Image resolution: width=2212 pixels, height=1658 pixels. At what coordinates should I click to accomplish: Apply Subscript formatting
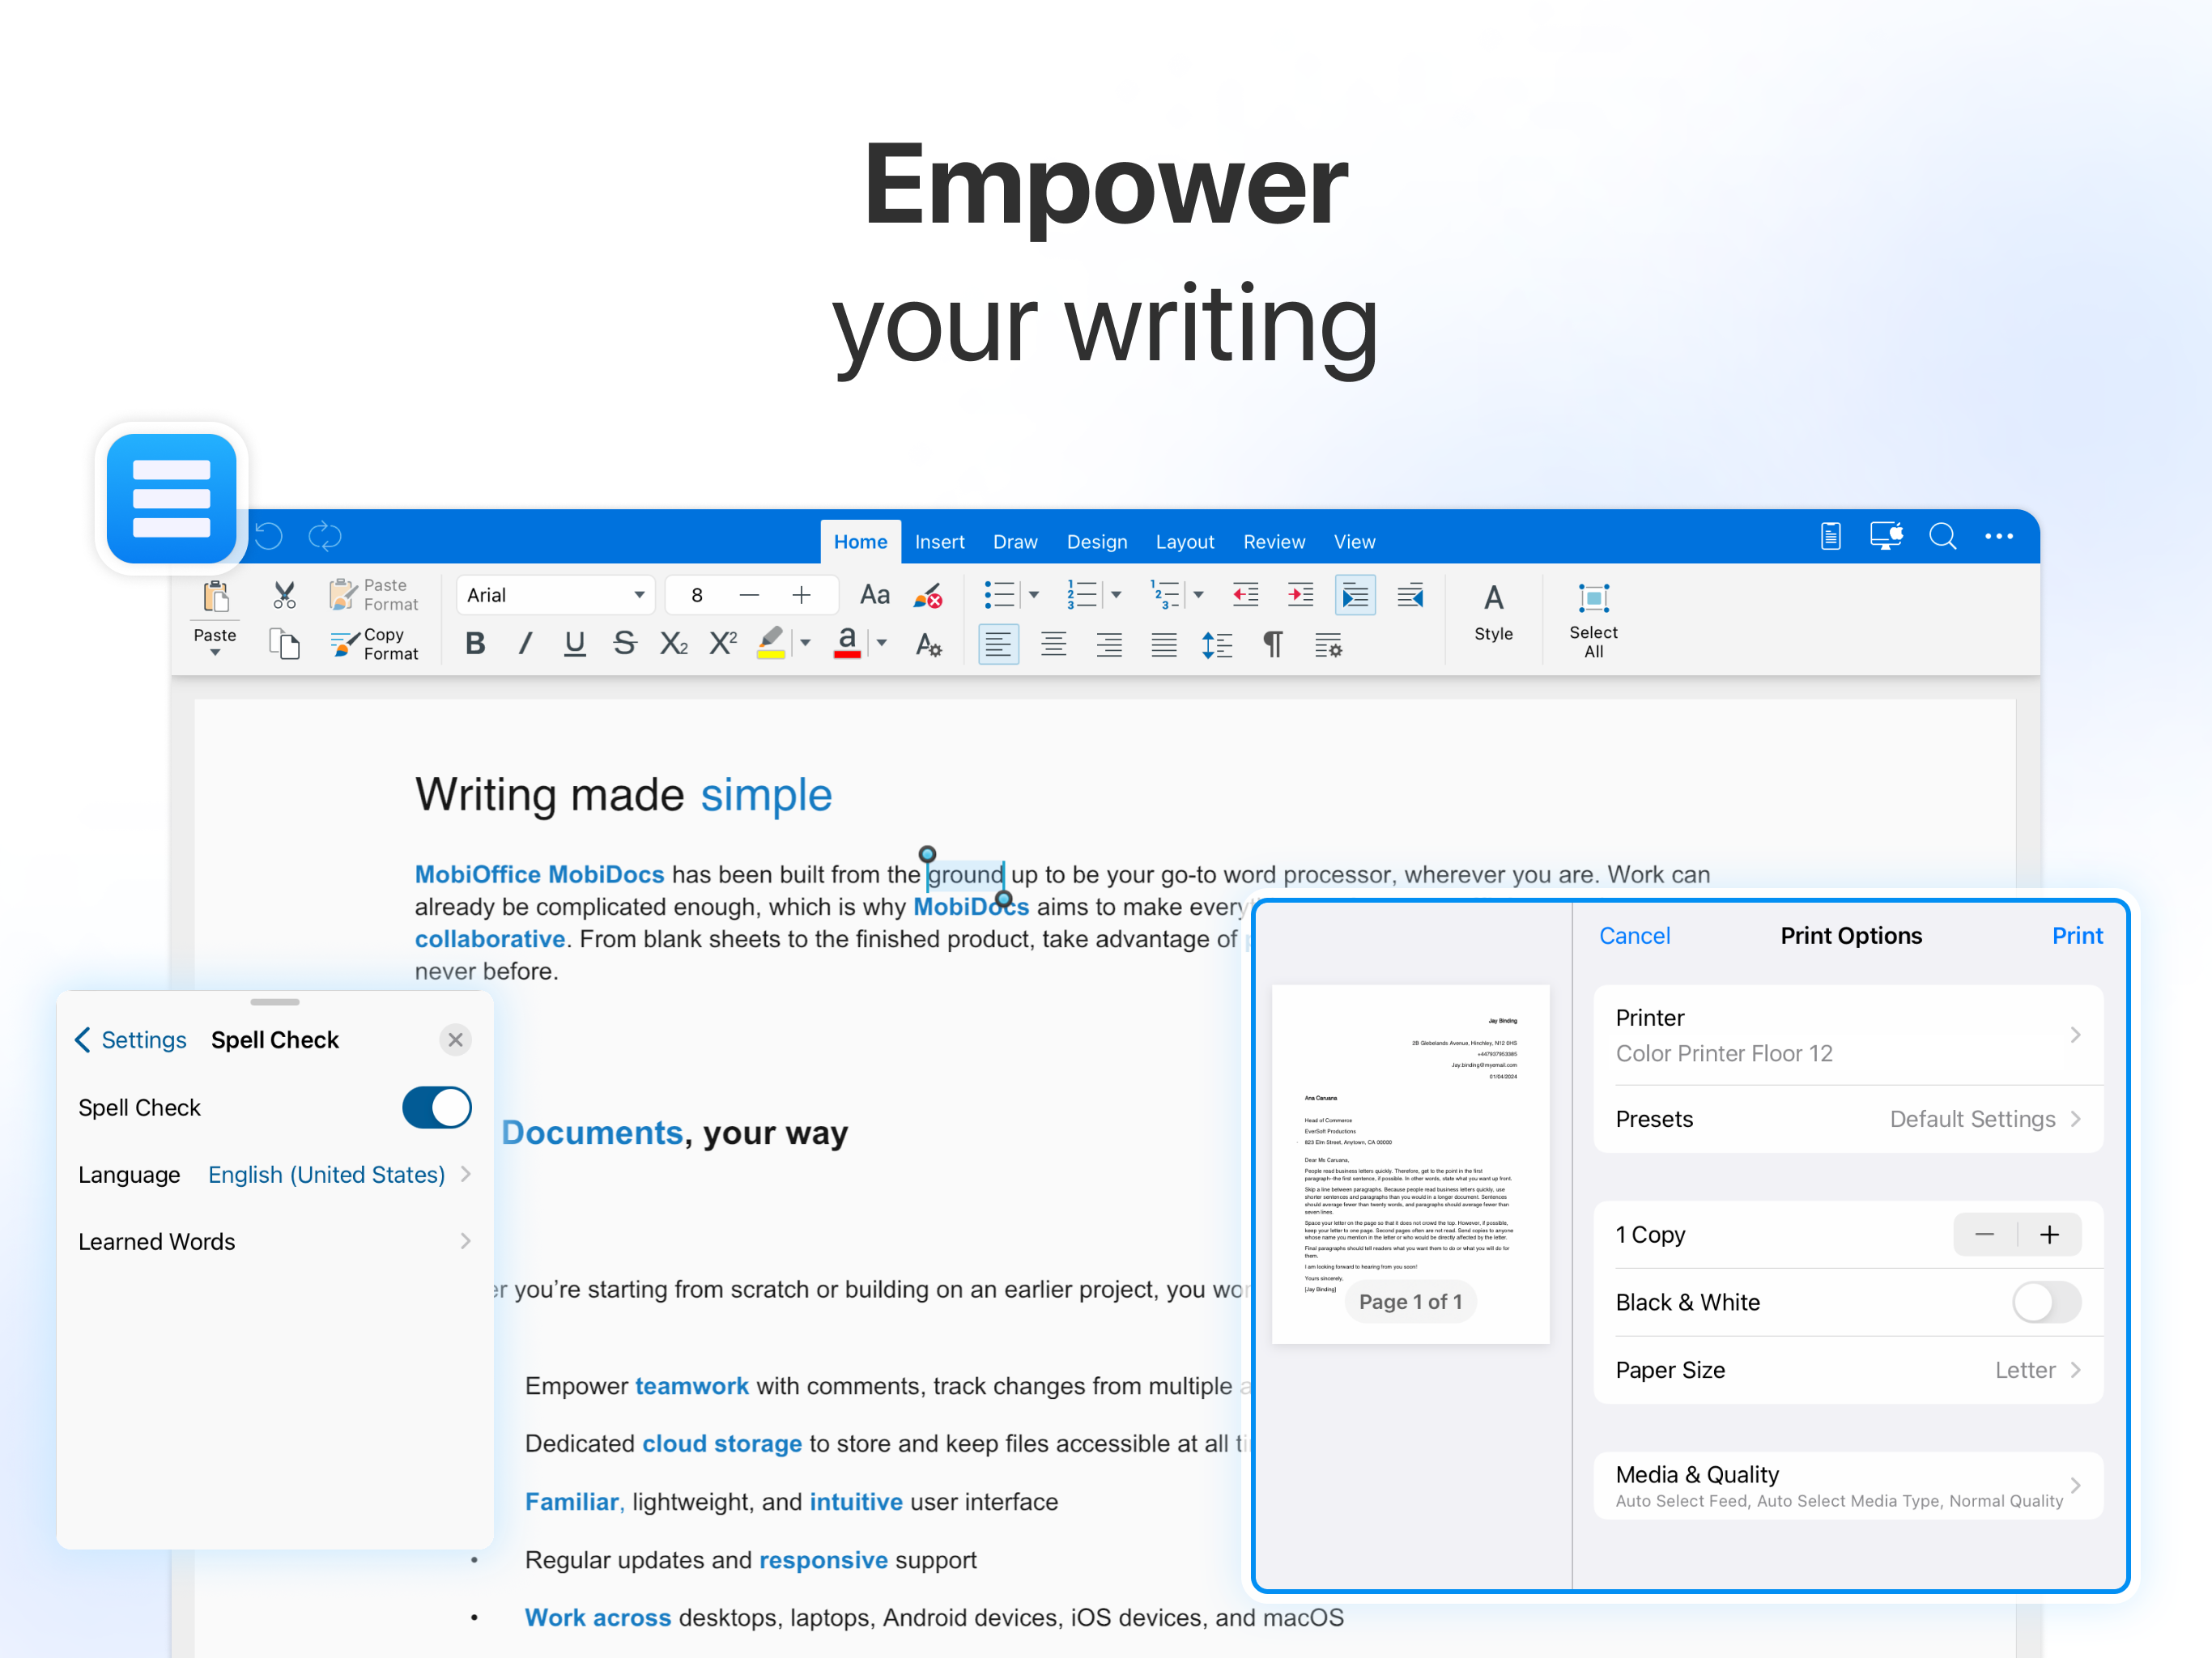[x=674, y=644]
